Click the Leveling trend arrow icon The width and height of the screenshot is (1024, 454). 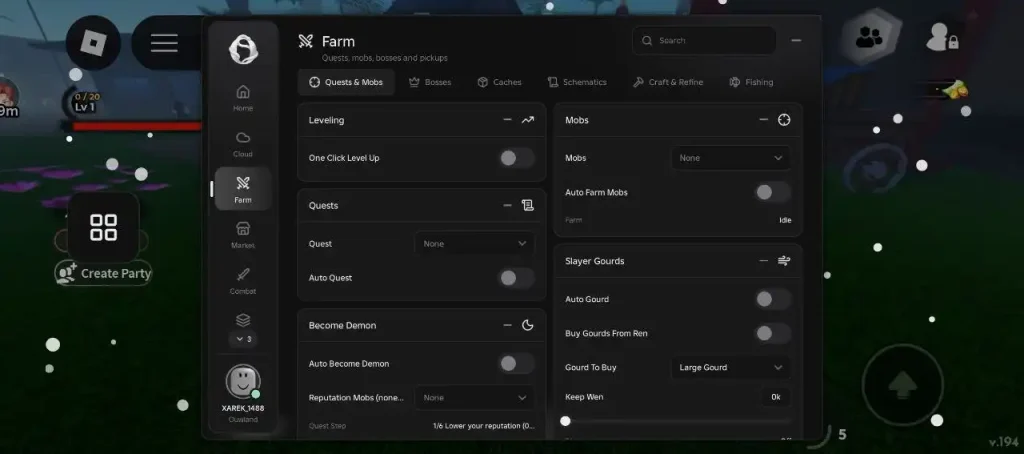pos(528,120)
